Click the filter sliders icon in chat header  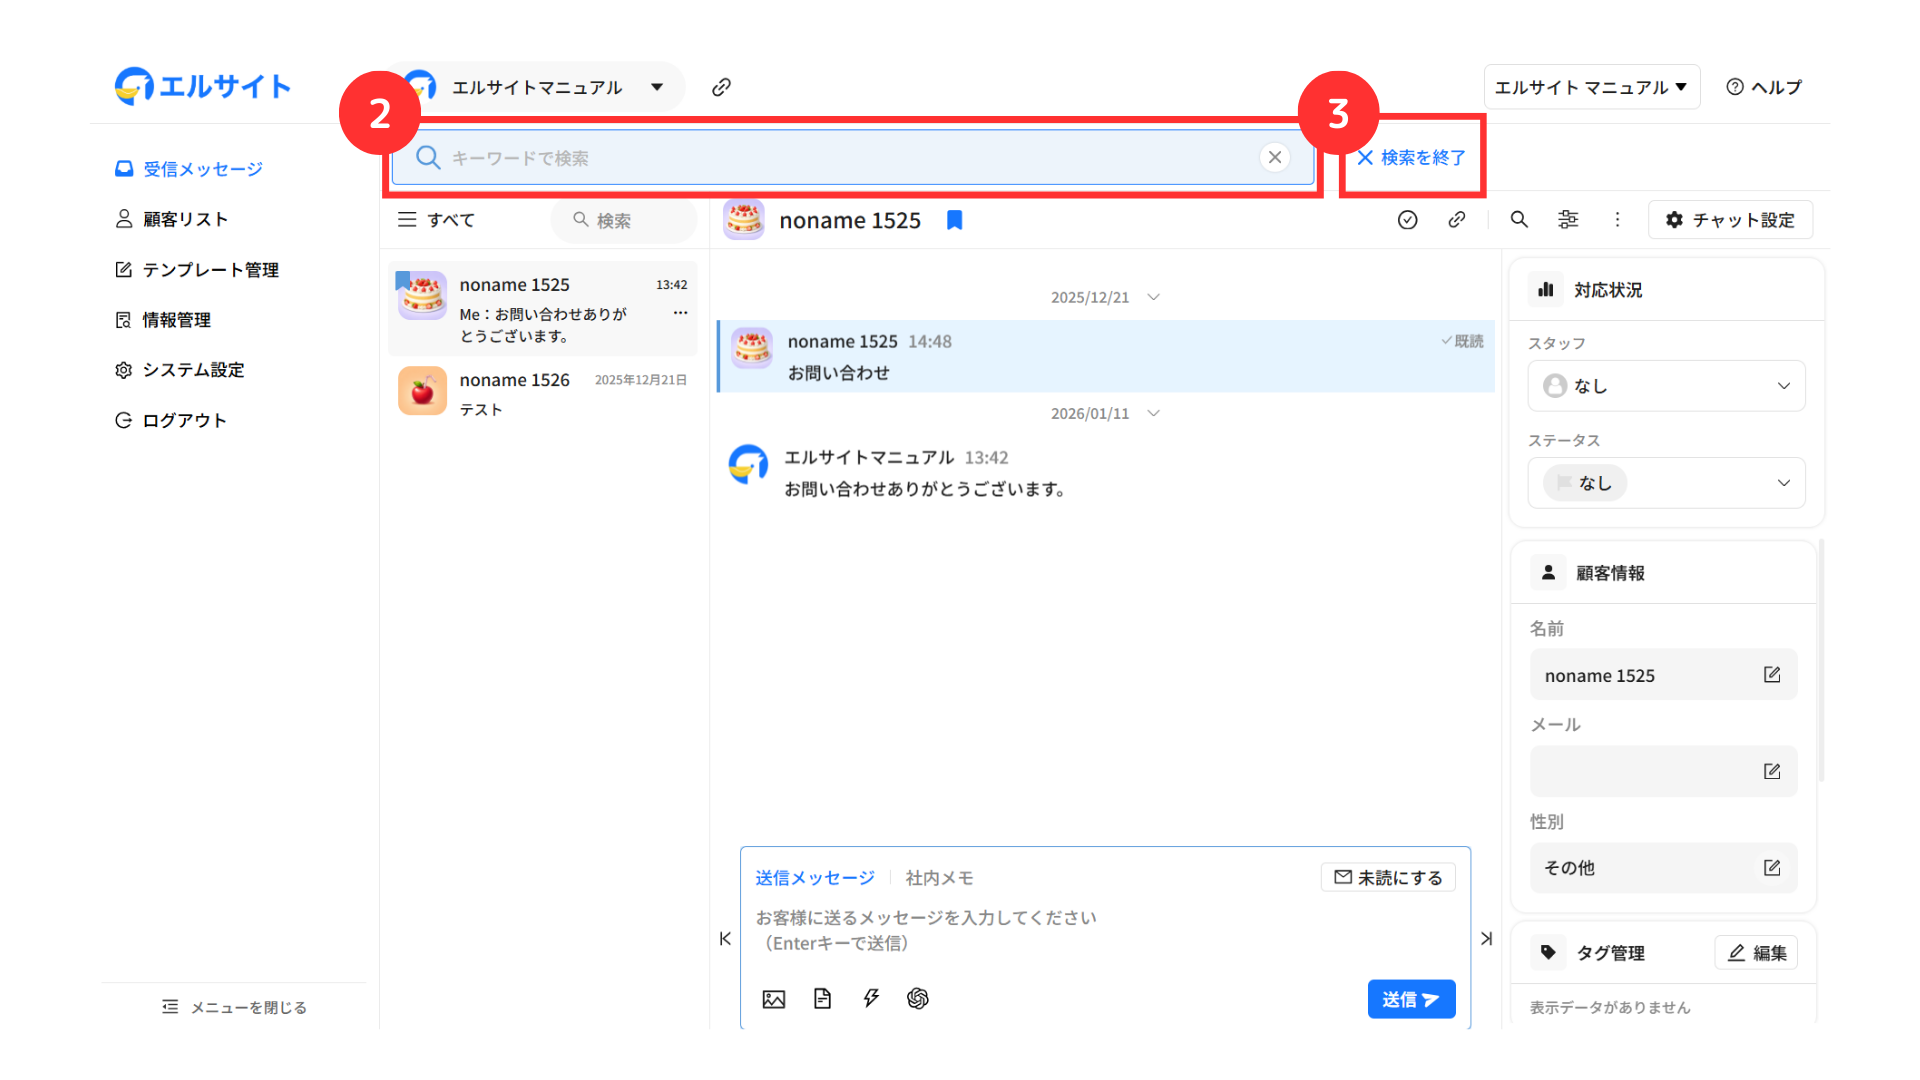coord(1568,220)
